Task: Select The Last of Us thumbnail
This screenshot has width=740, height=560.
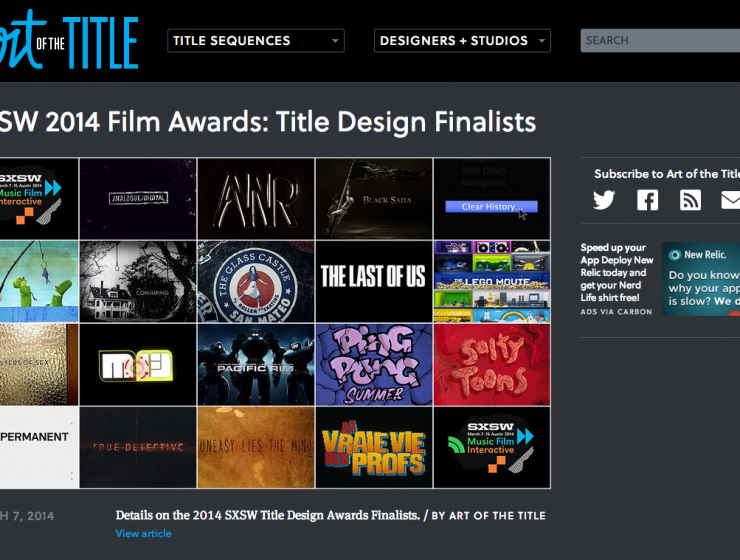Action: click(x=373, y=281)
